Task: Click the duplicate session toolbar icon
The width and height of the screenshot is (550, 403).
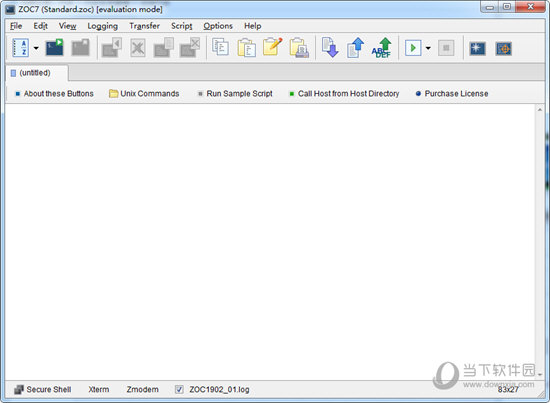Action: [163, 47]
